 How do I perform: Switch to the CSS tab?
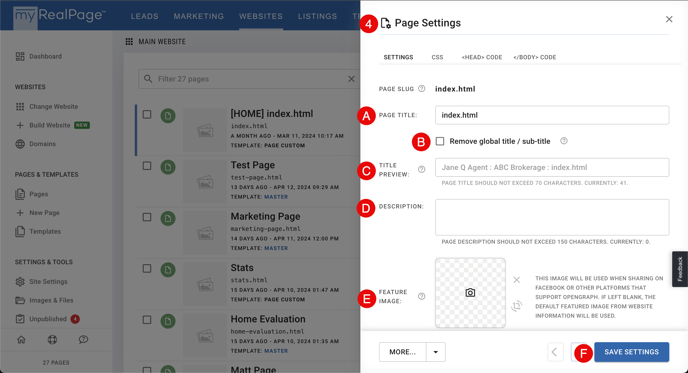coord(437,57)
